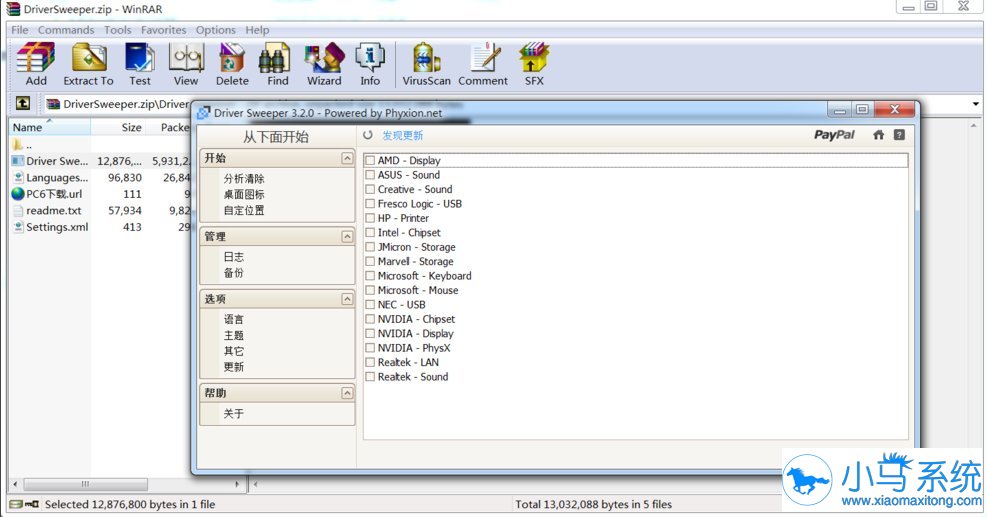Click the Size column header
987x517 pixels.
(120, 127)
